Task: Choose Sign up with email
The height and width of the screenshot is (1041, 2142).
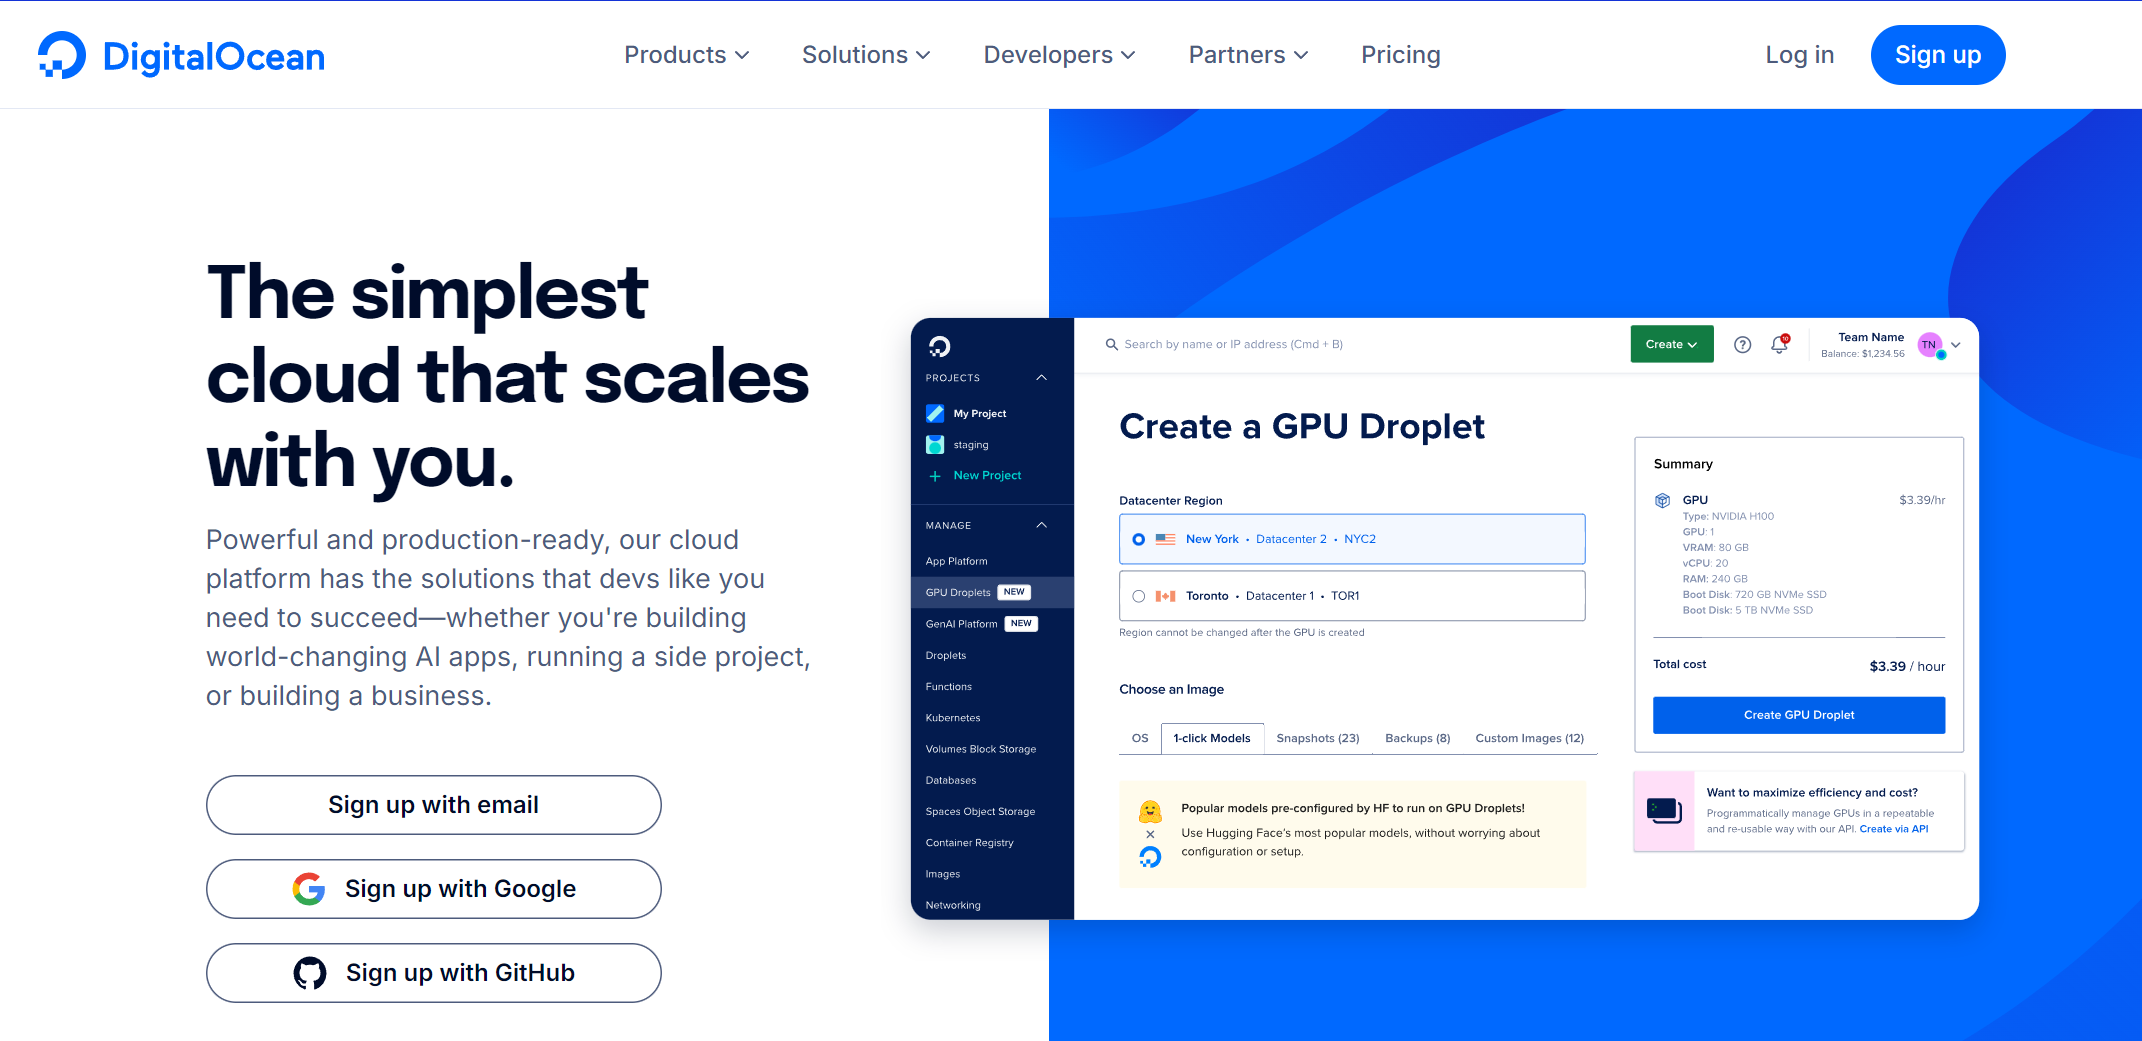Action: coord(433,805)
